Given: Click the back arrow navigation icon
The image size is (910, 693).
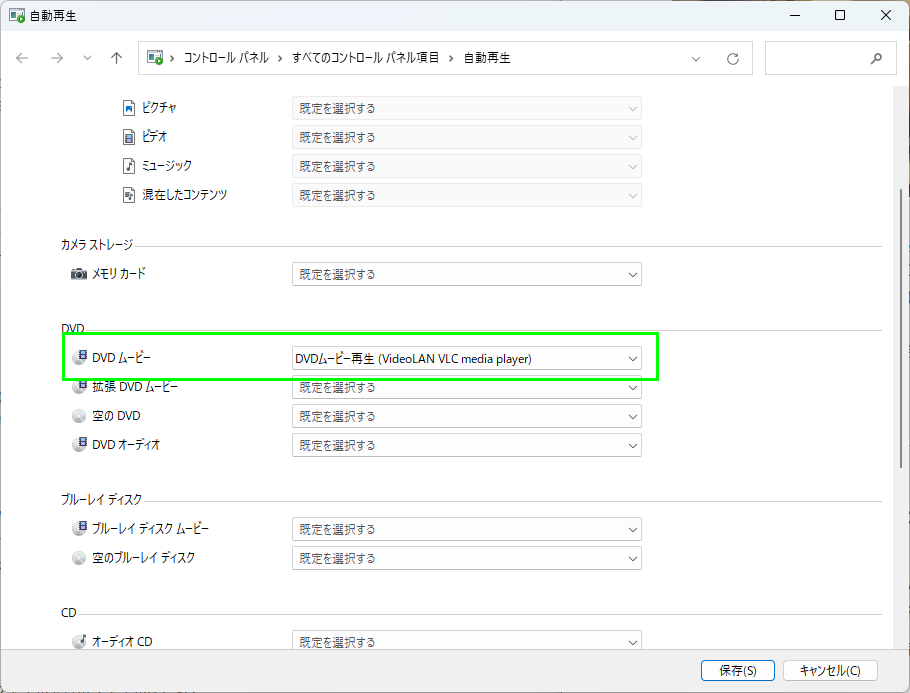Looking at the screenshot, I should (x=22, y=58).
